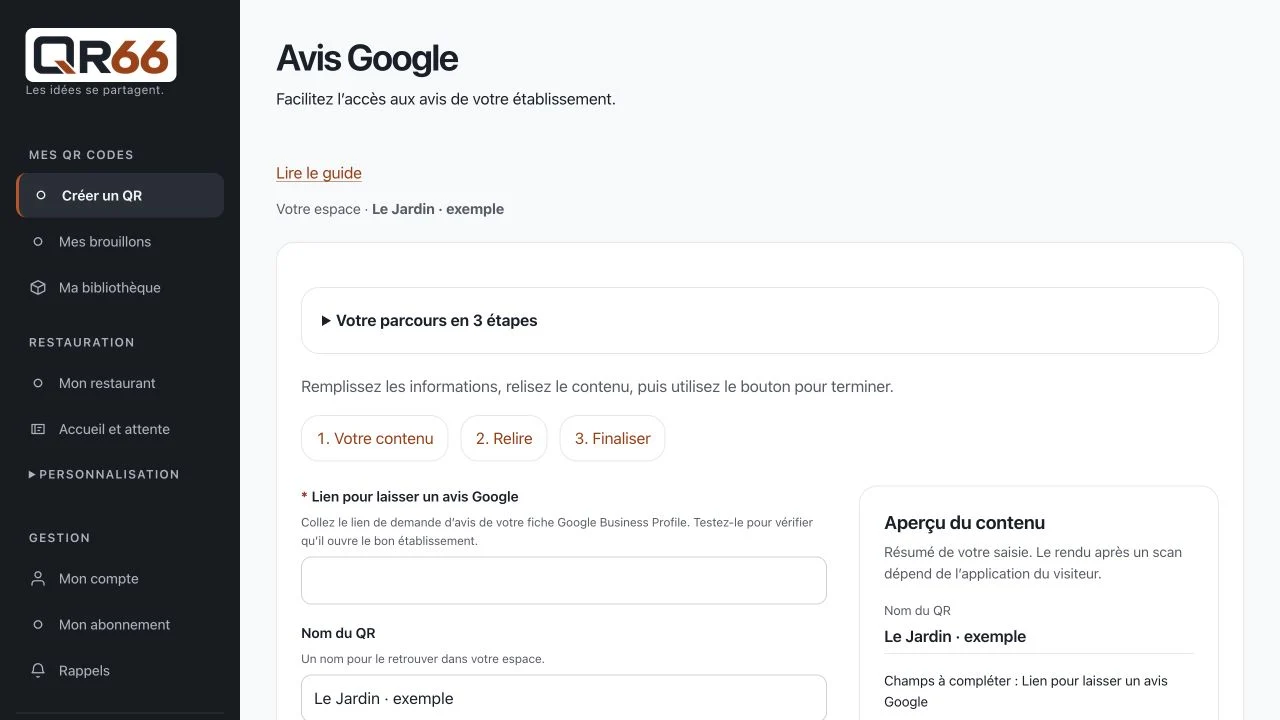Click the QR66 logo in the sidebar
Image resolution: width=1280 pixels, height=720 pixels.
click(x=101, y=55)
